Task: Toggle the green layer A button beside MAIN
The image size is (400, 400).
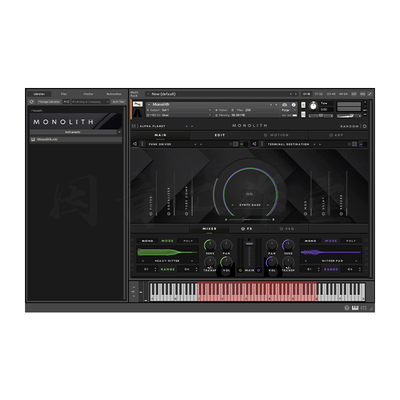Action: click(x=240, y=270)
